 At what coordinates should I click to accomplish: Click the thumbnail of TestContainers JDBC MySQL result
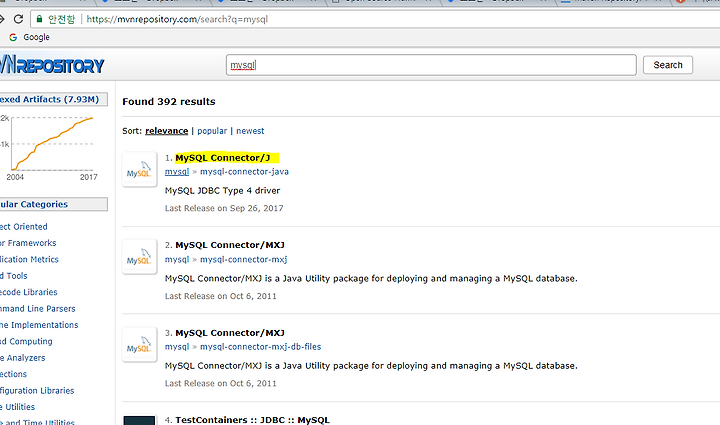click(140, 420)
